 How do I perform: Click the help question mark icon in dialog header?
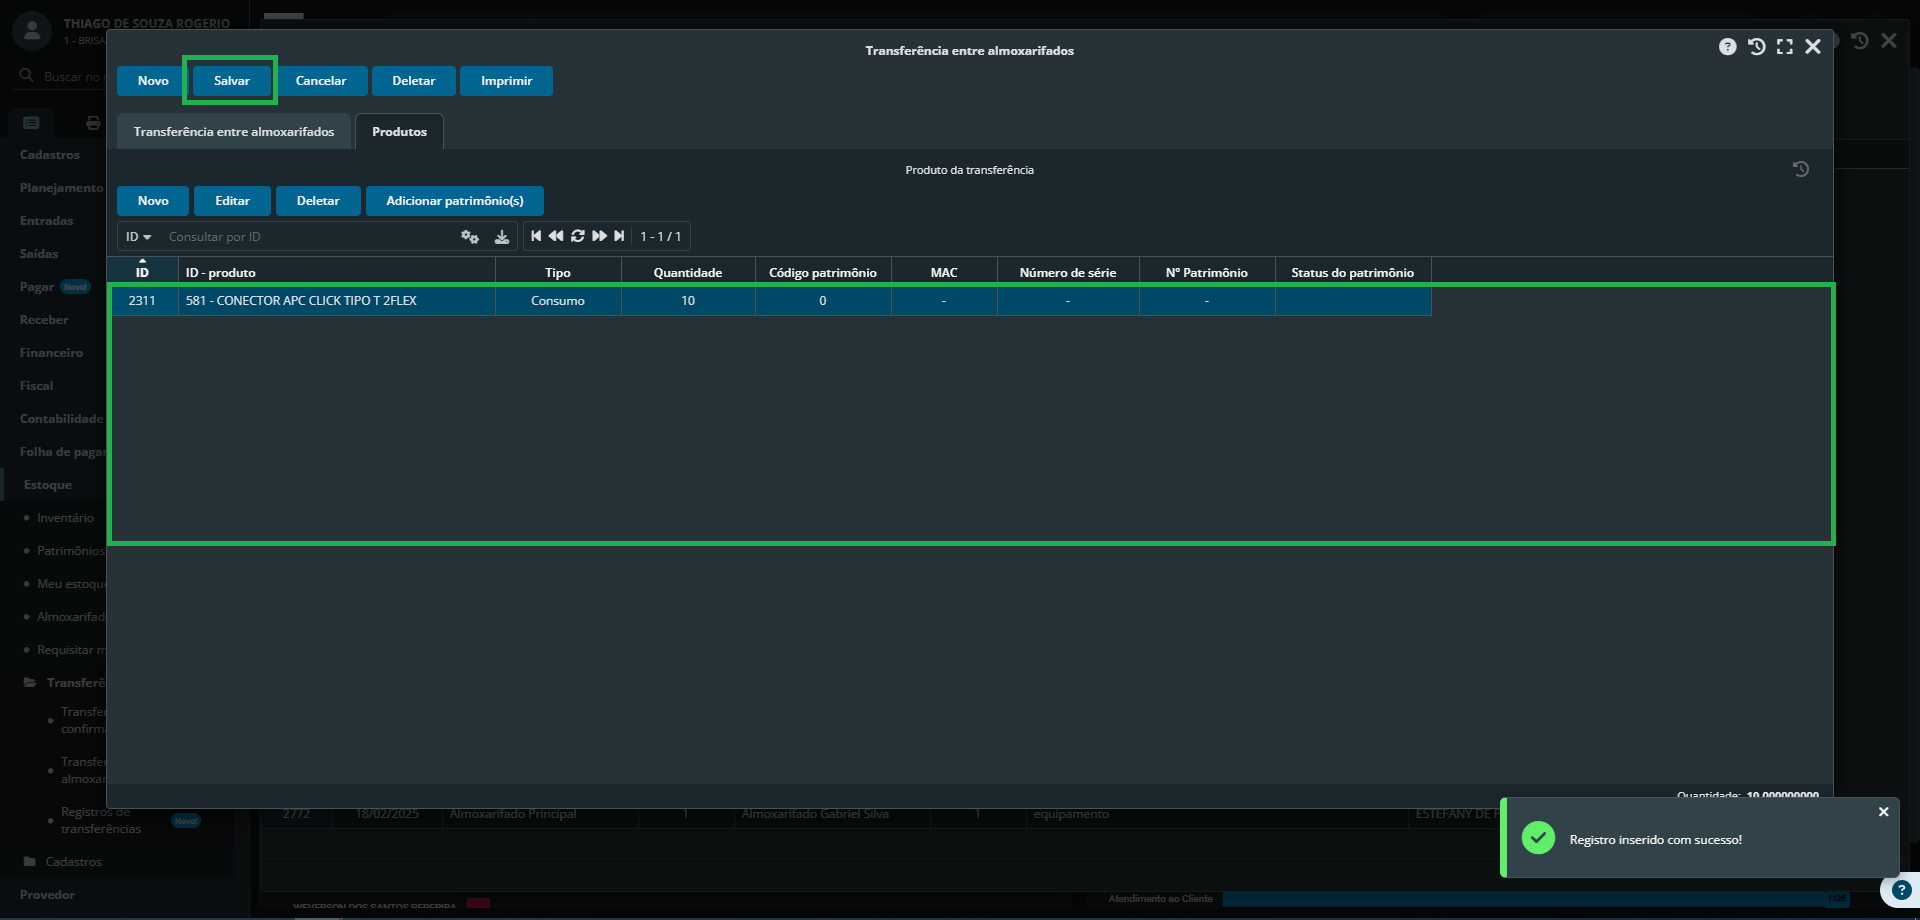(x=1727, y=47)
